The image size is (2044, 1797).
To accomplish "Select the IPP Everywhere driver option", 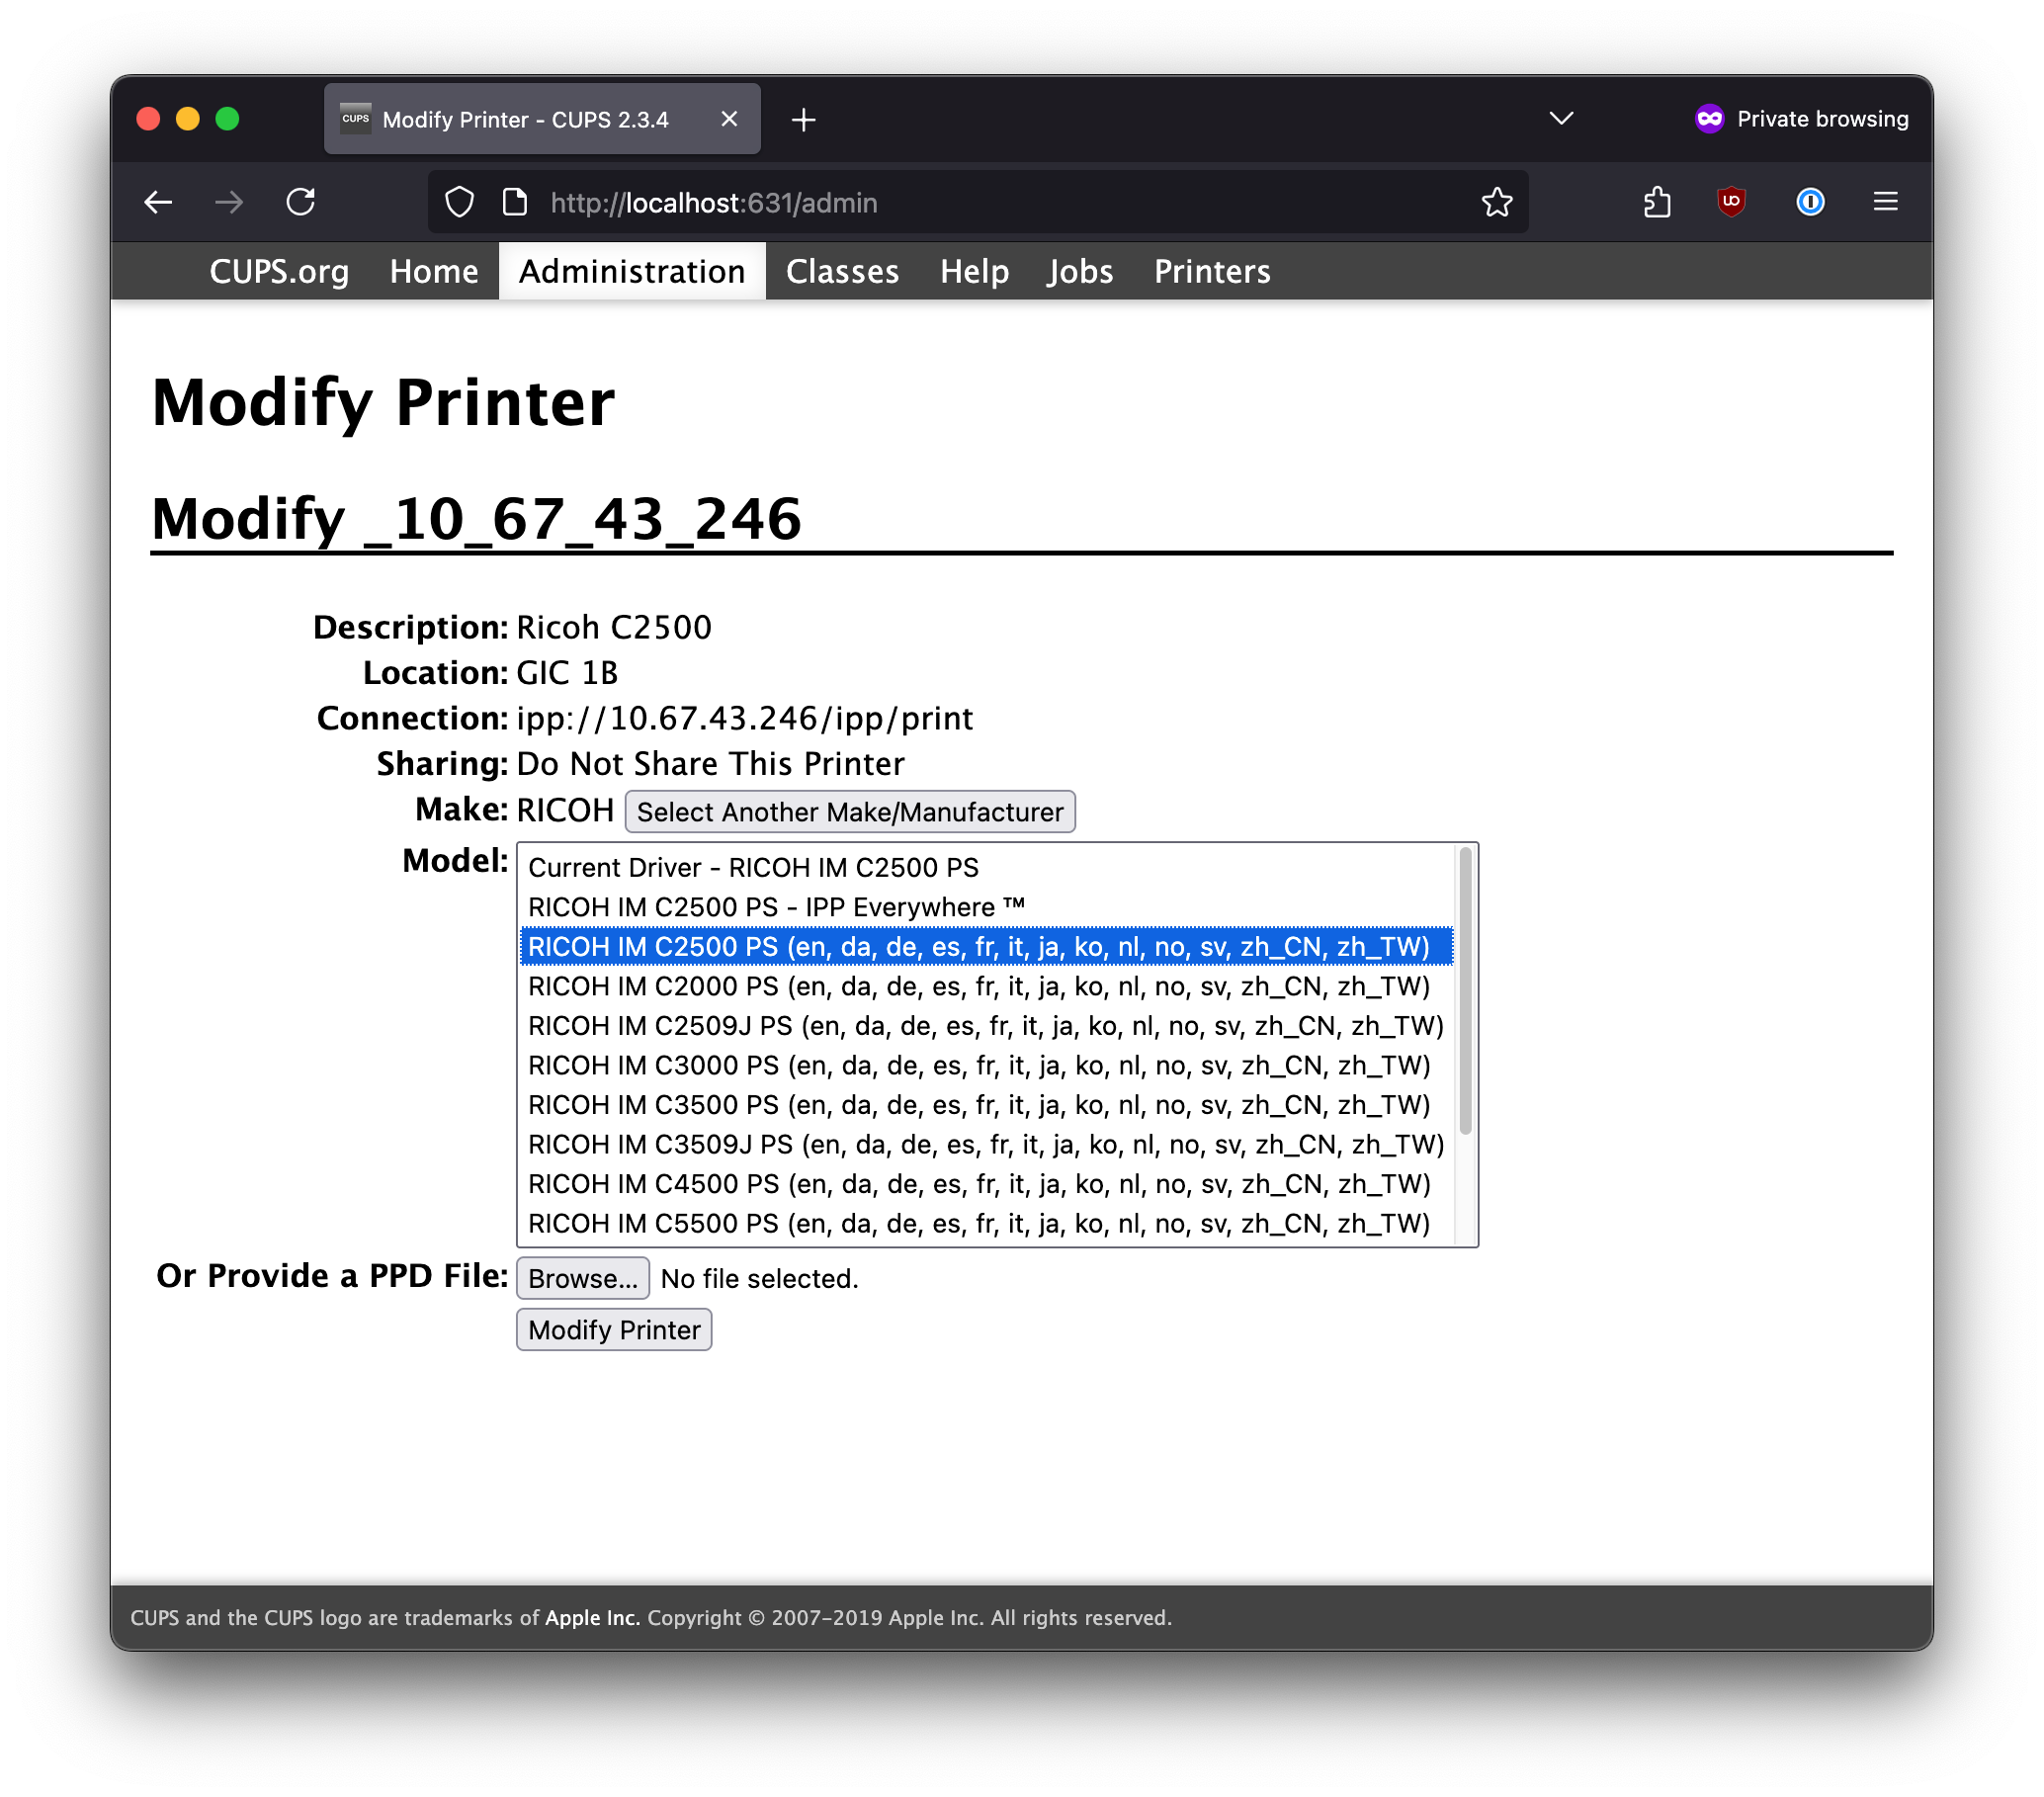I will coord(776,907).
